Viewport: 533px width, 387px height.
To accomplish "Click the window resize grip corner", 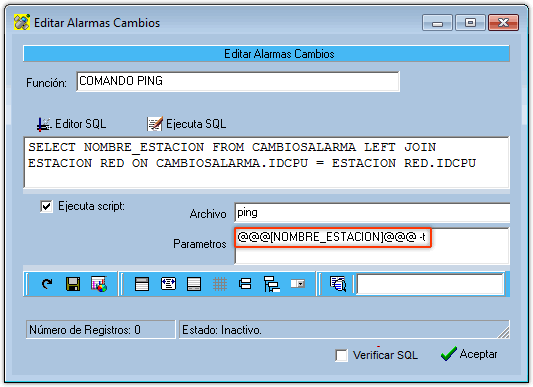I will coord(503,333).
